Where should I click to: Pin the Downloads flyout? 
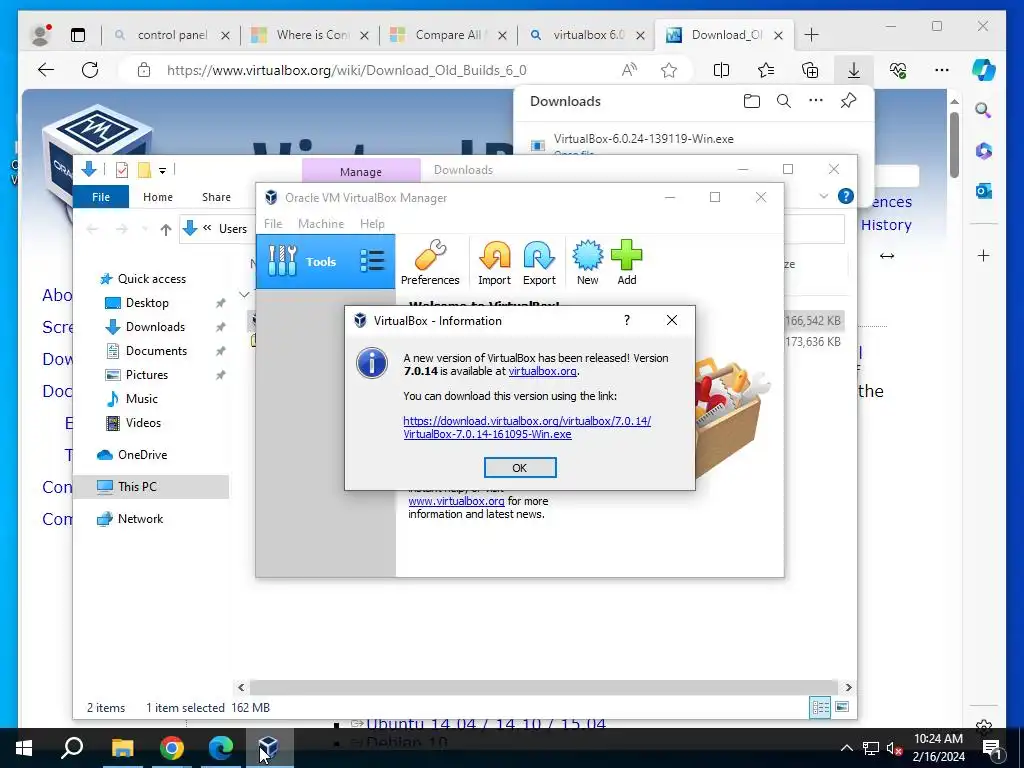coord(848,101)
